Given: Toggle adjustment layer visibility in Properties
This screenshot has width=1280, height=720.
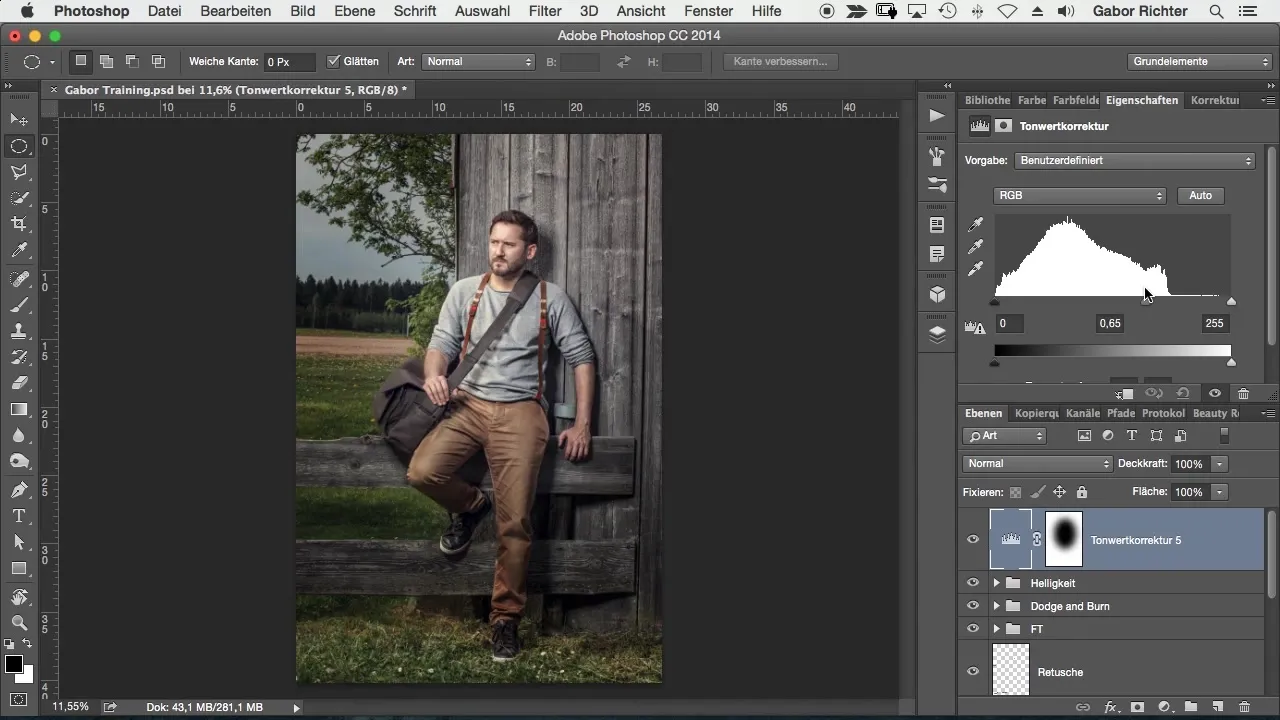Looking at the screenshot, I should pos(1214,394).
